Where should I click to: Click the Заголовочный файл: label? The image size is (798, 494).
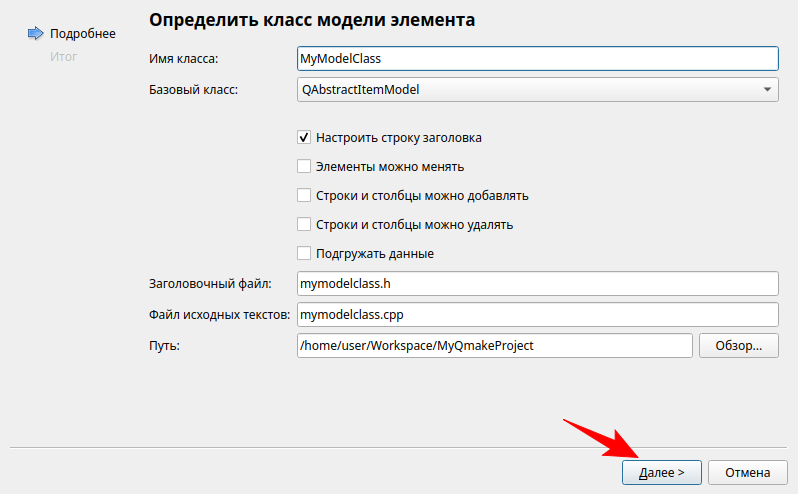tap(209, 285)
